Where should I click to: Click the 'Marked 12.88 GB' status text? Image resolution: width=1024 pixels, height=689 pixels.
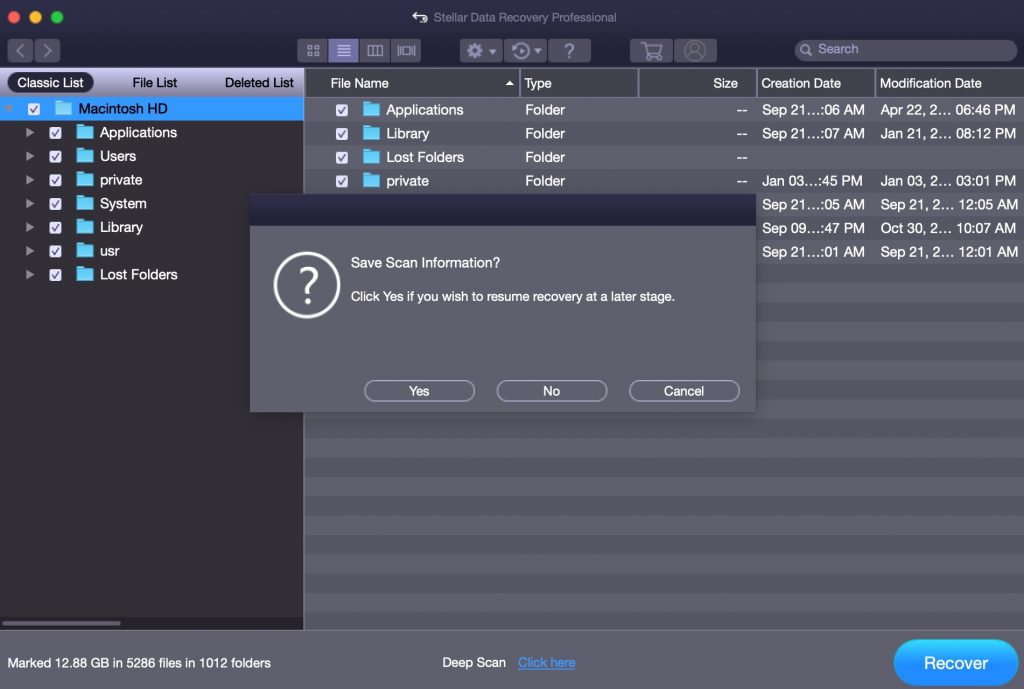tap(139, 663)
